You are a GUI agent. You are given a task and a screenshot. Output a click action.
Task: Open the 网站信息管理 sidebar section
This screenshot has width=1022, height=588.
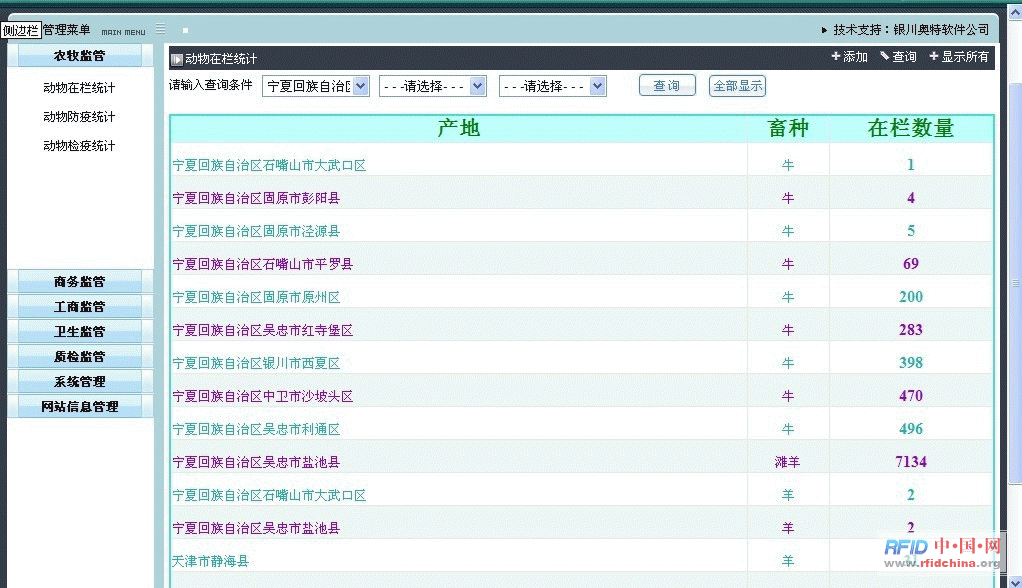(80, 407)
